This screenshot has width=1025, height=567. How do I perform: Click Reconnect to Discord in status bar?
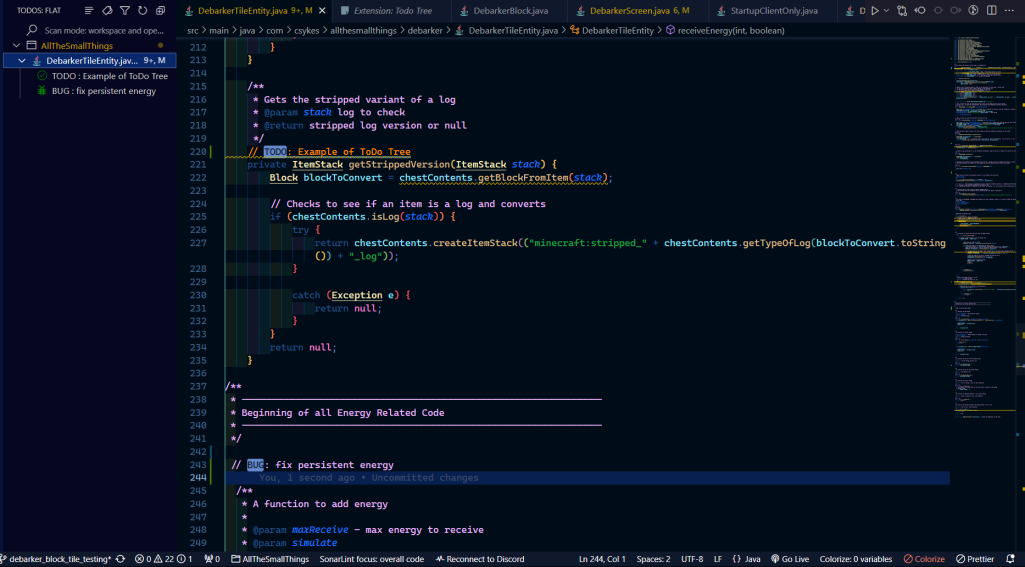pyautogui.click(x=478, y=559)
